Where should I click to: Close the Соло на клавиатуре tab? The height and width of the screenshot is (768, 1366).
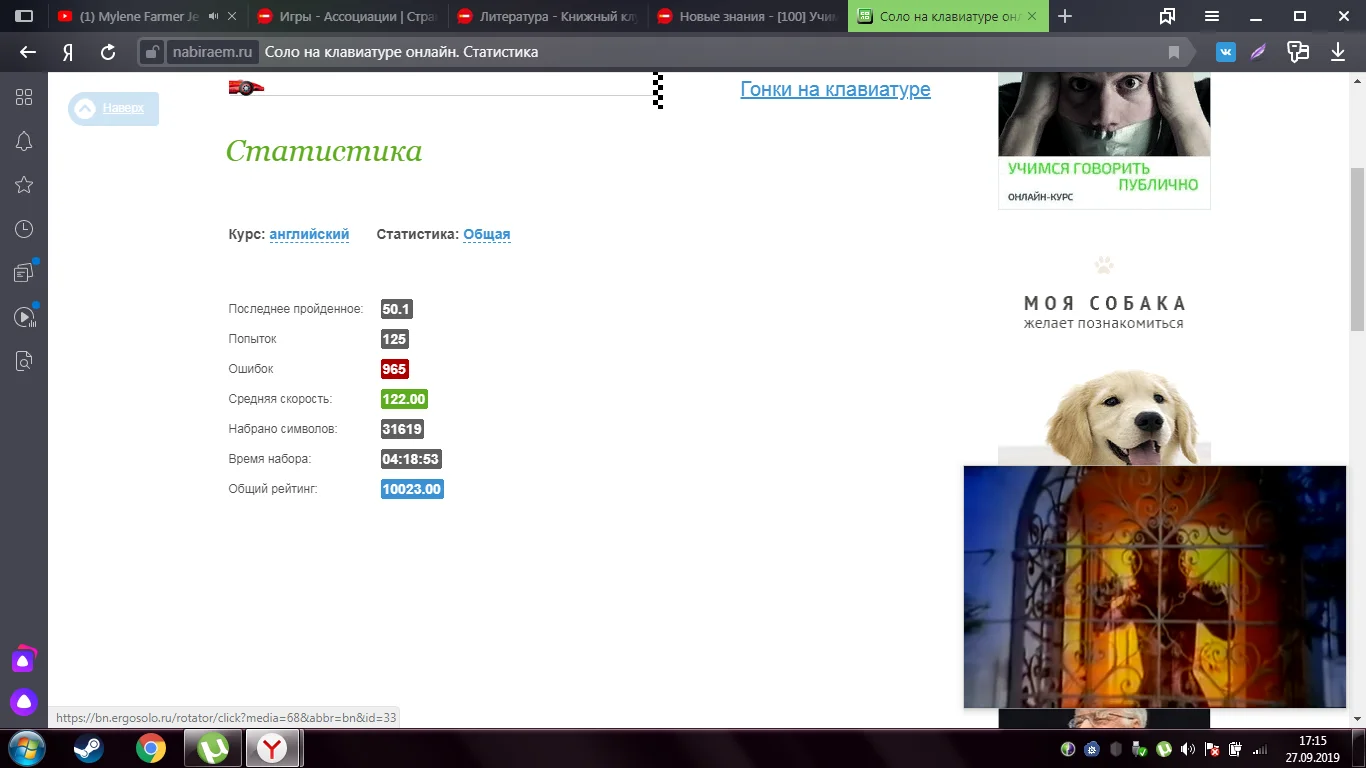point(1033,16)
